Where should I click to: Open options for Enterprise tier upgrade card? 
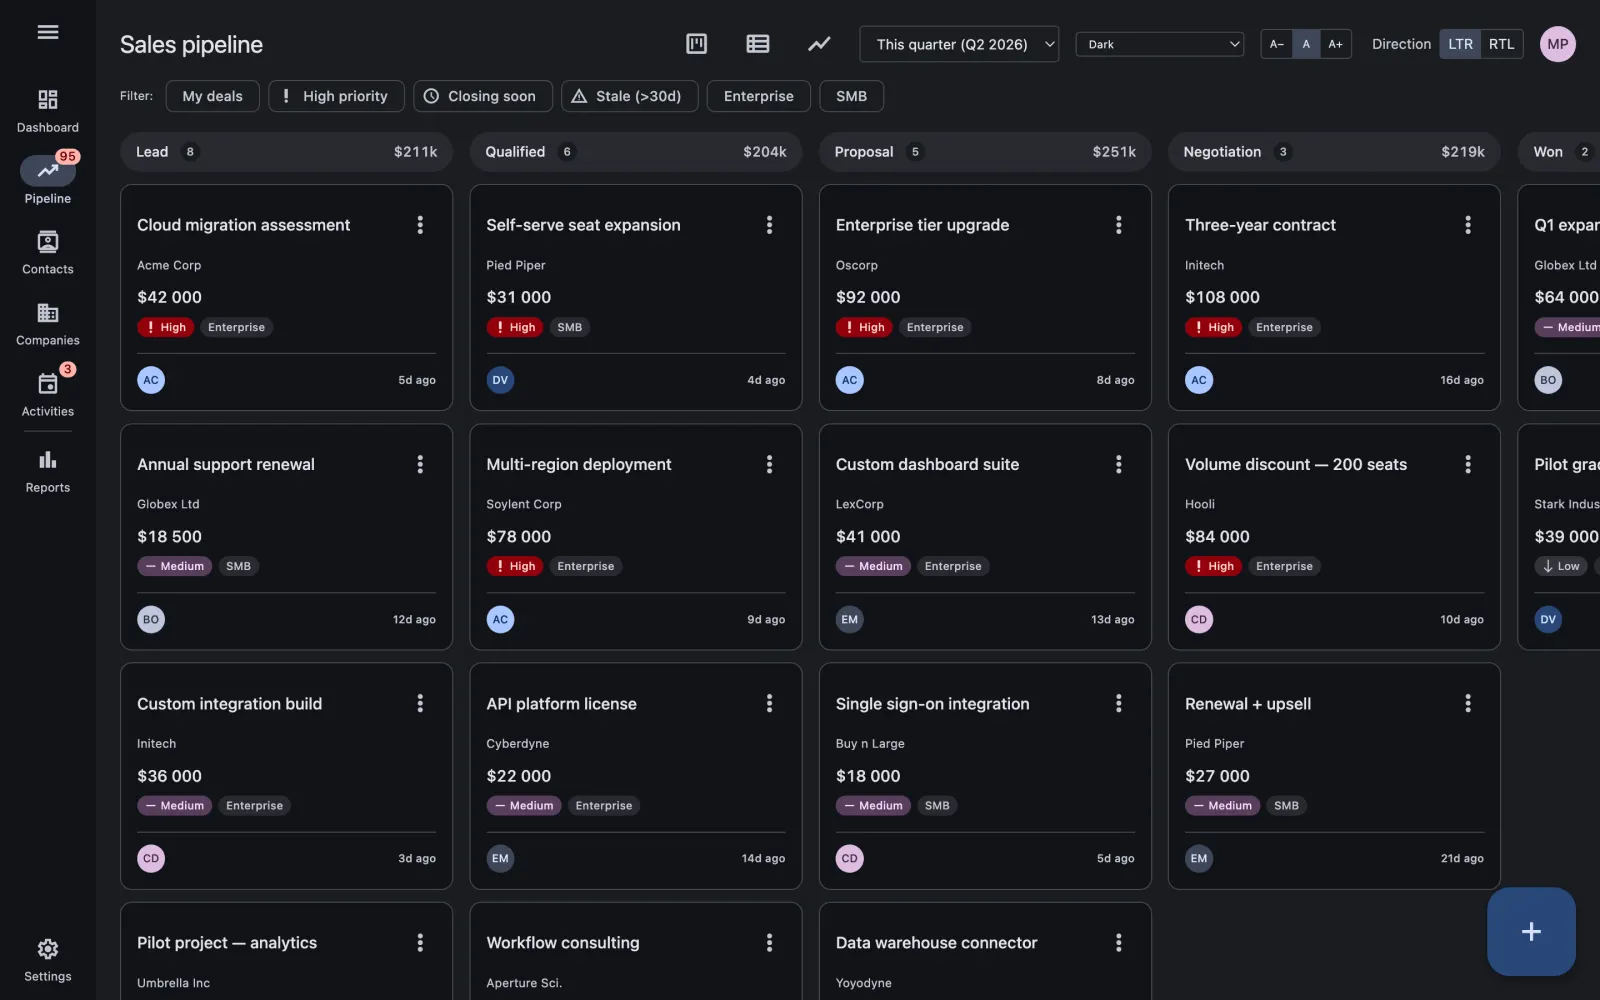click(1118, 225)
